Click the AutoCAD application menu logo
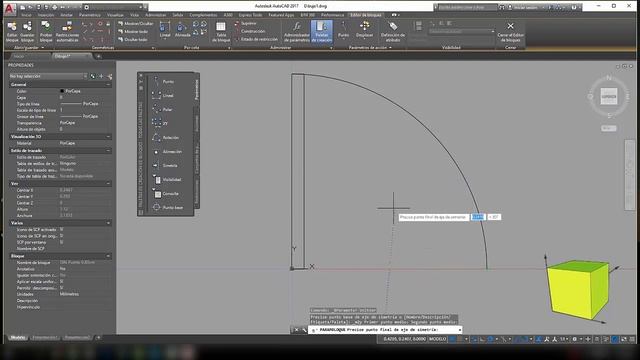 (9, 8)
